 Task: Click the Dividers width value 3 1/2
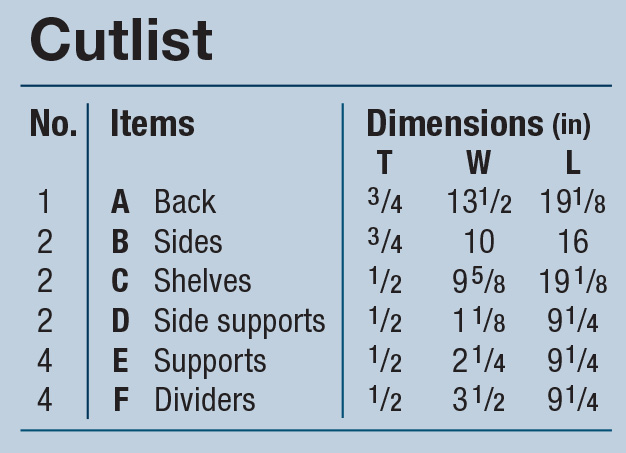478,400
